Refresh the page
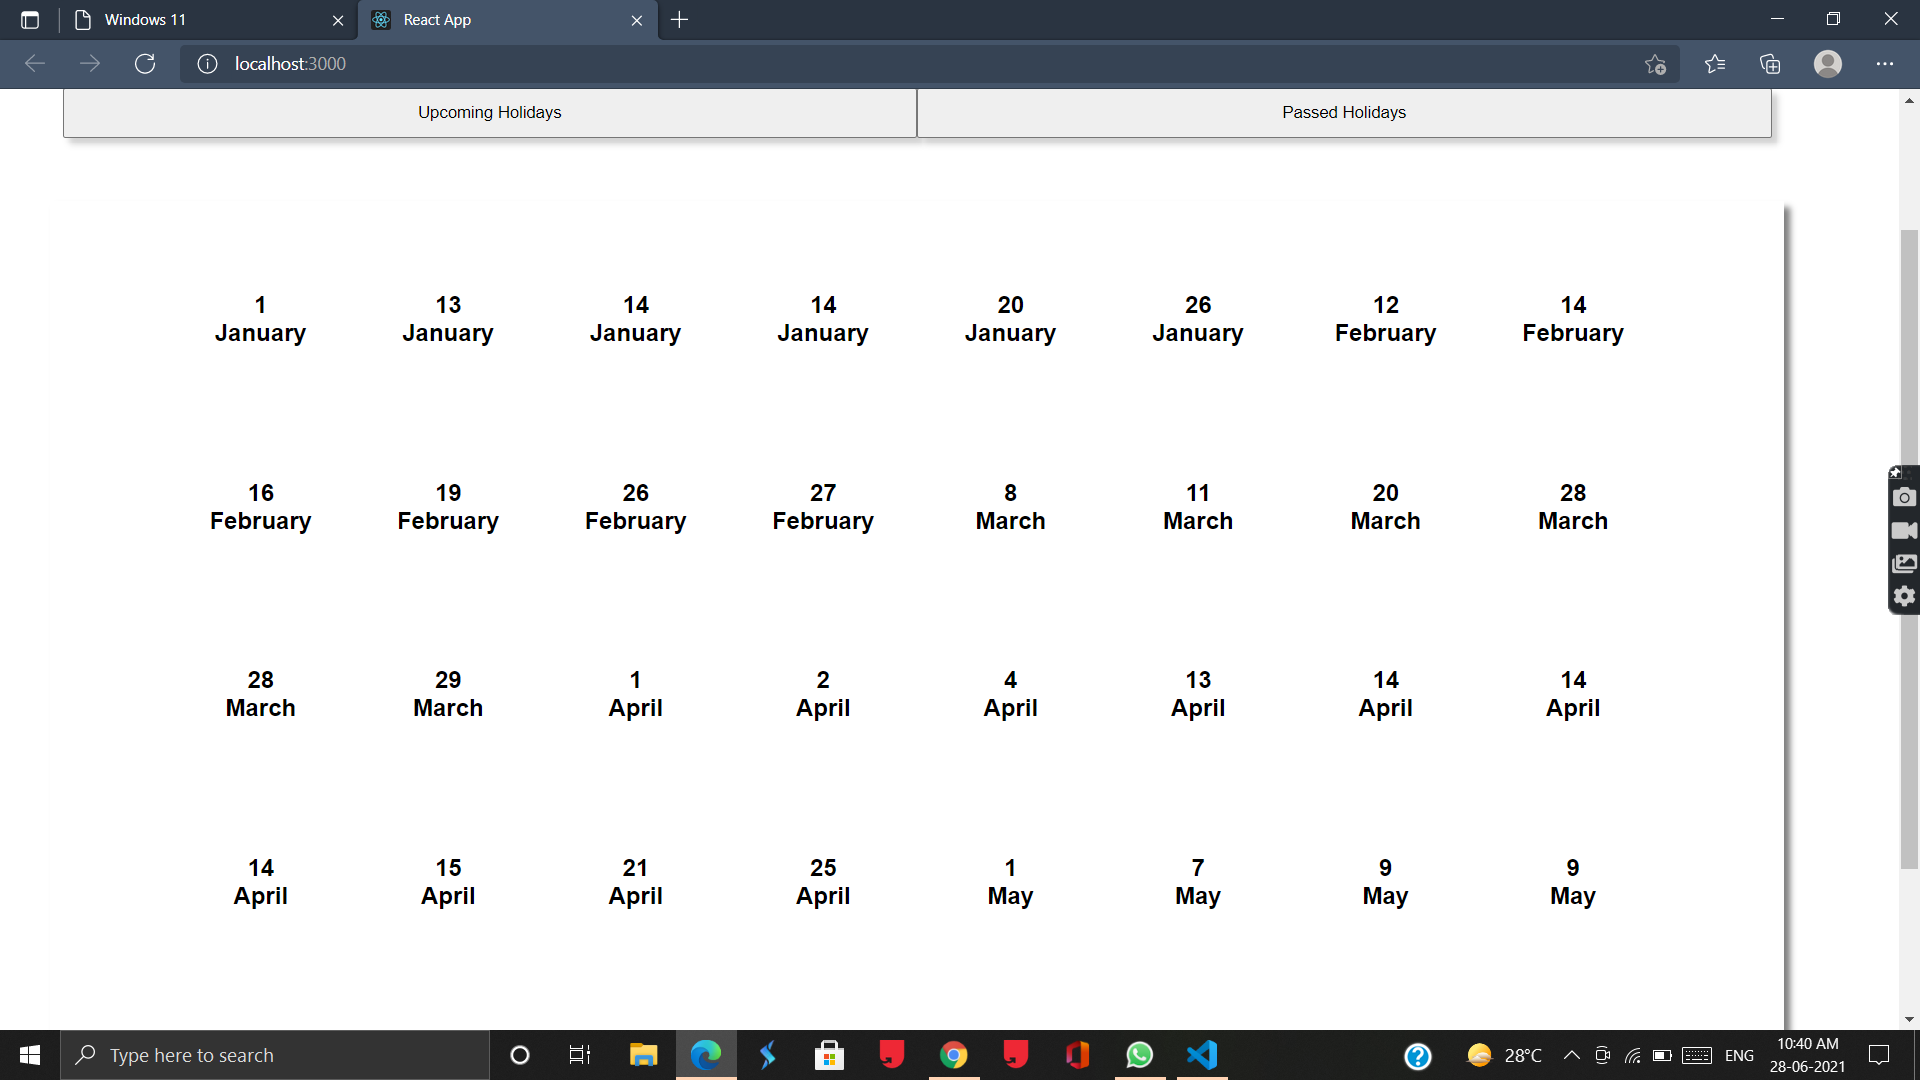Viewport: 1920px width, 1080px height. point(145,64)
